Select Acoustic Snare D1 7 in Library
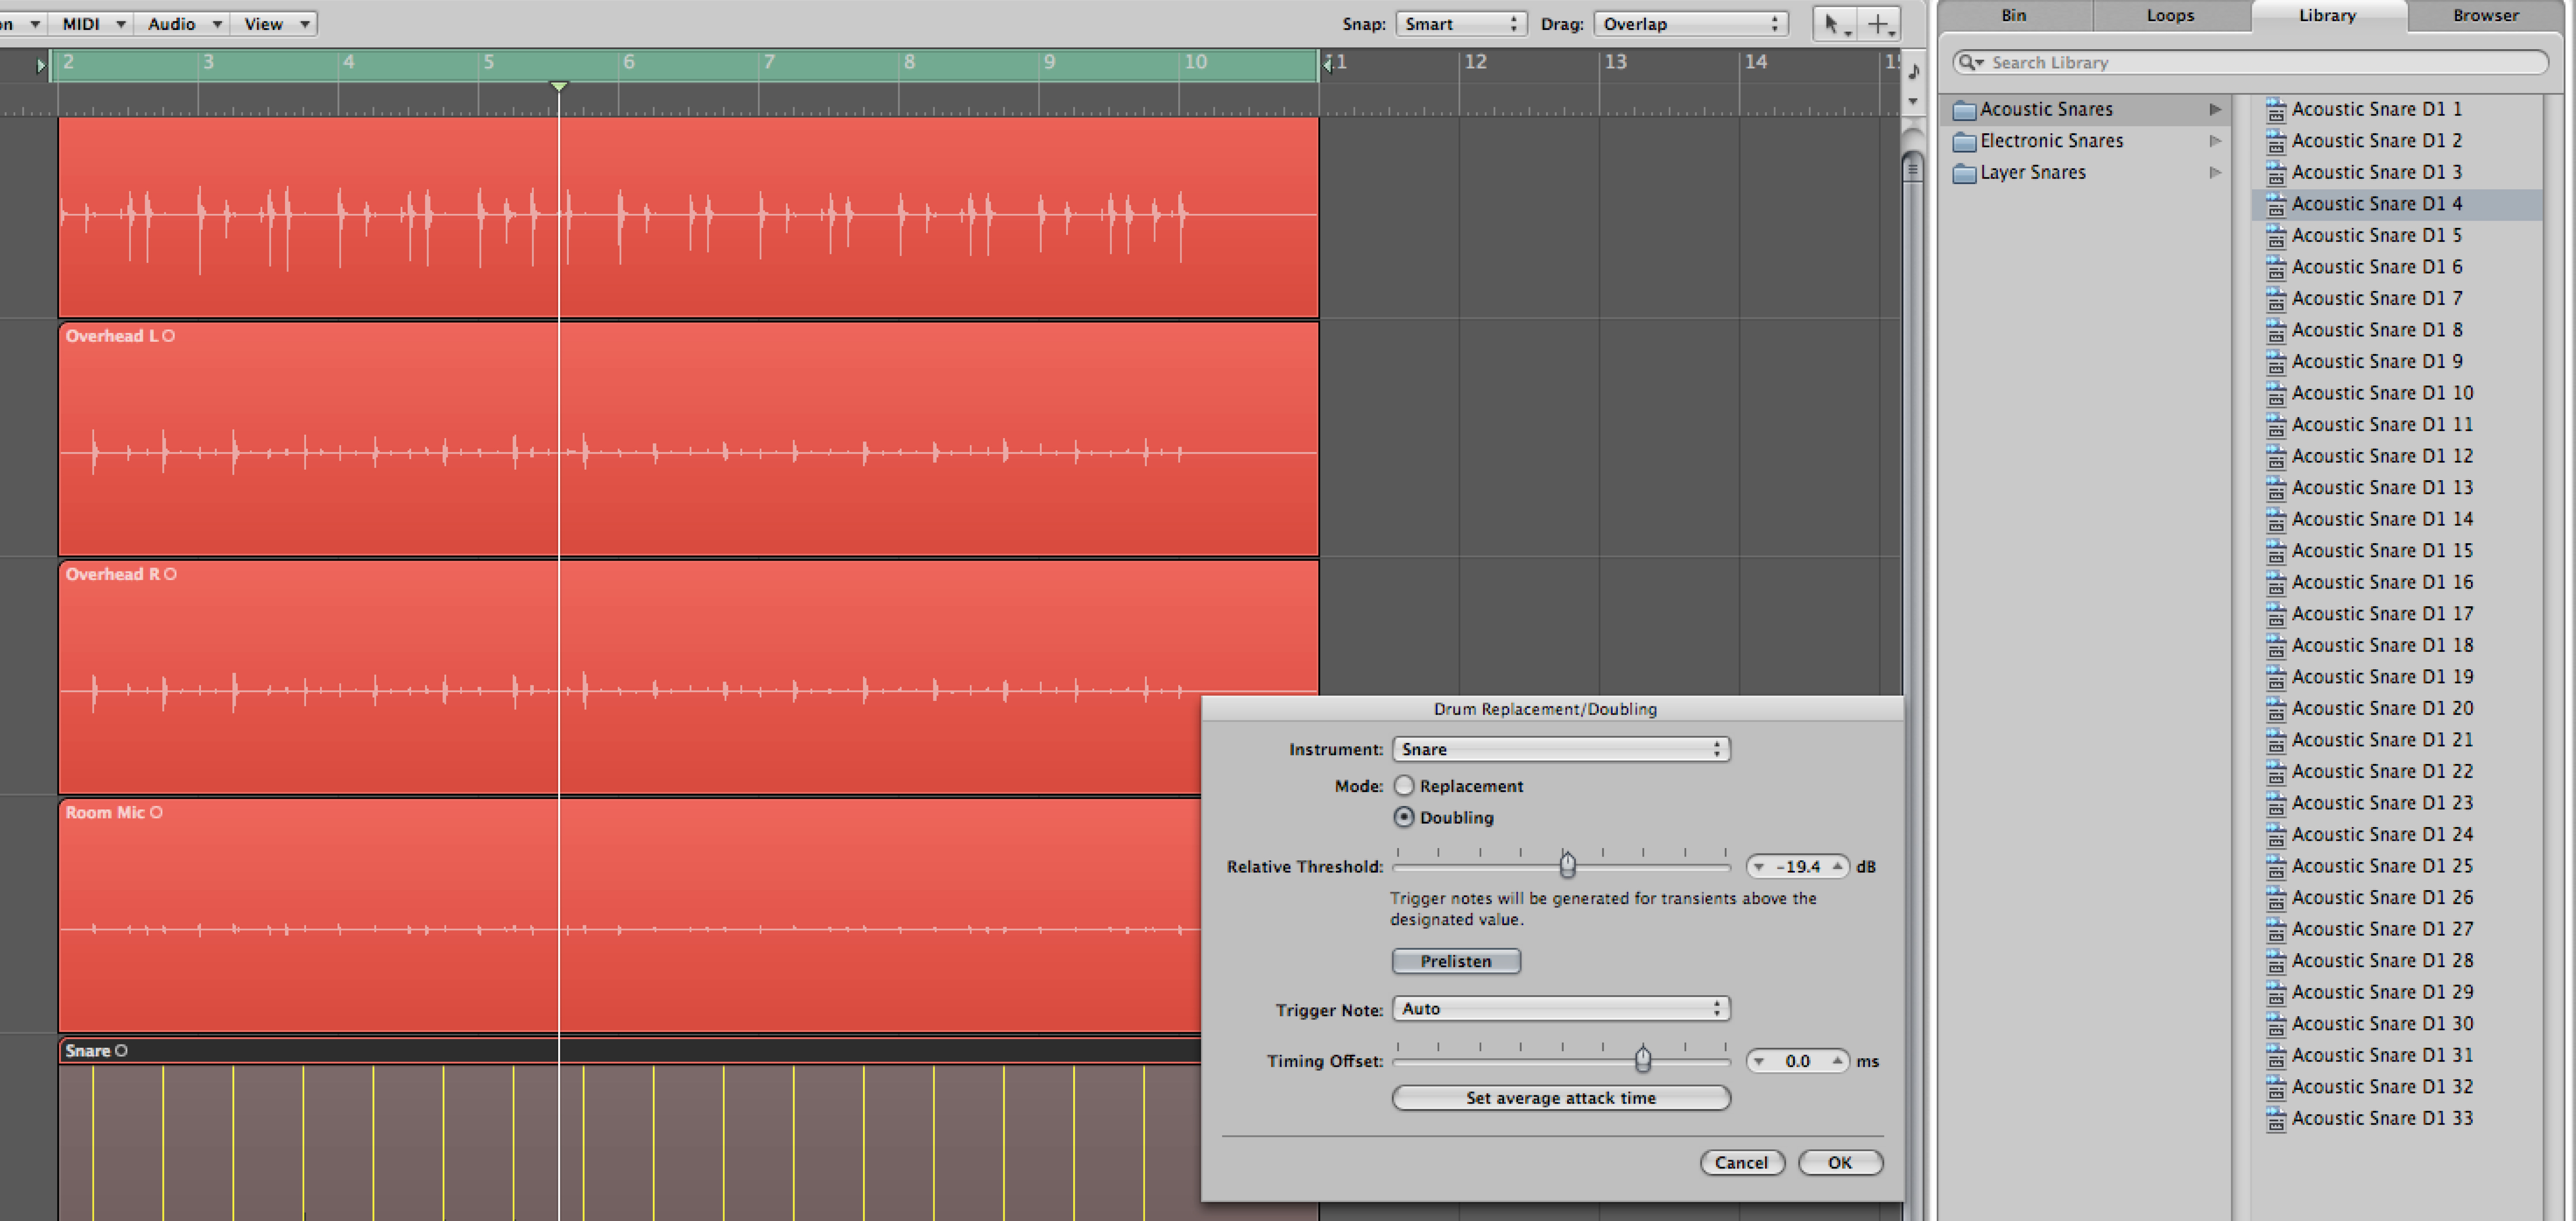This screenshot has width=2576, height=1221. point(2396,298)
